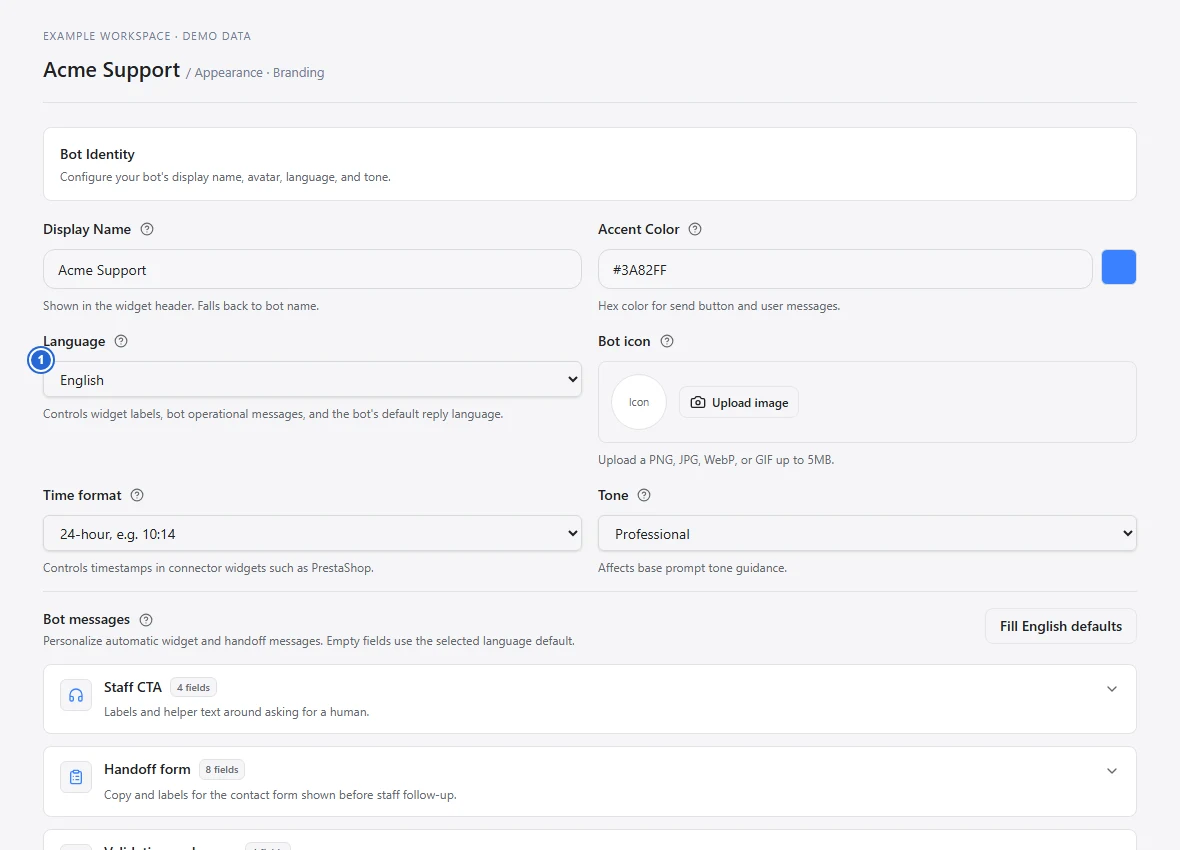Focus the Display Name input field
The height and width of the screenshot is (850, 1180).
pos(312,269)
